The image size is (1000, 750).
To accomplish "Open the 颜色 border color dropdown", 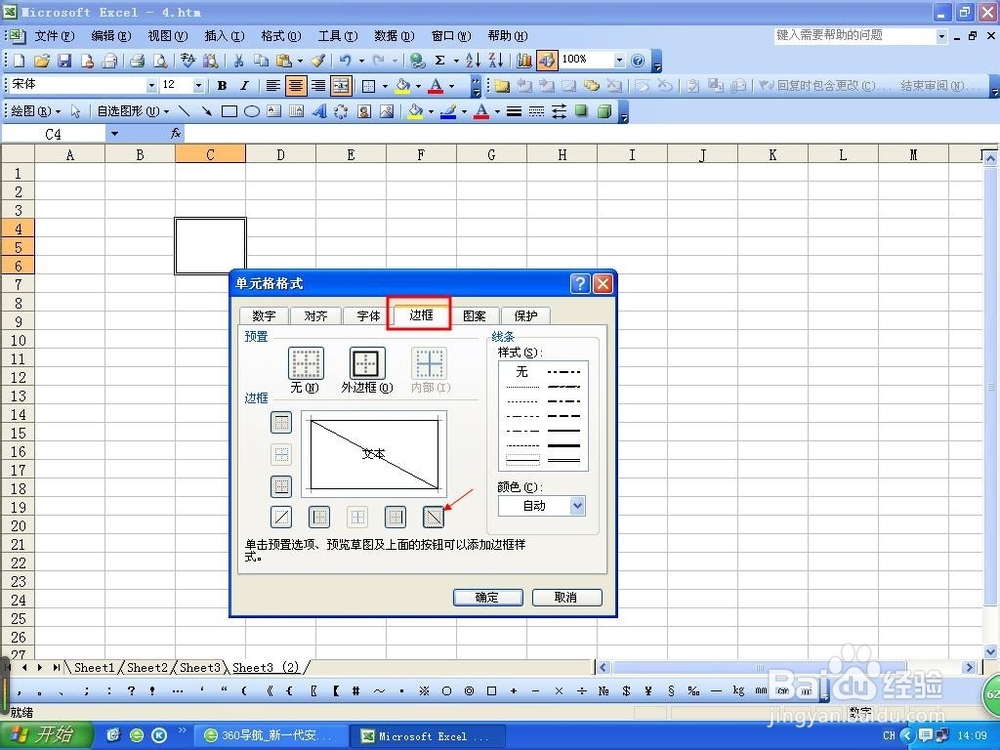I will pyautogui.click(x=577, y=506).
